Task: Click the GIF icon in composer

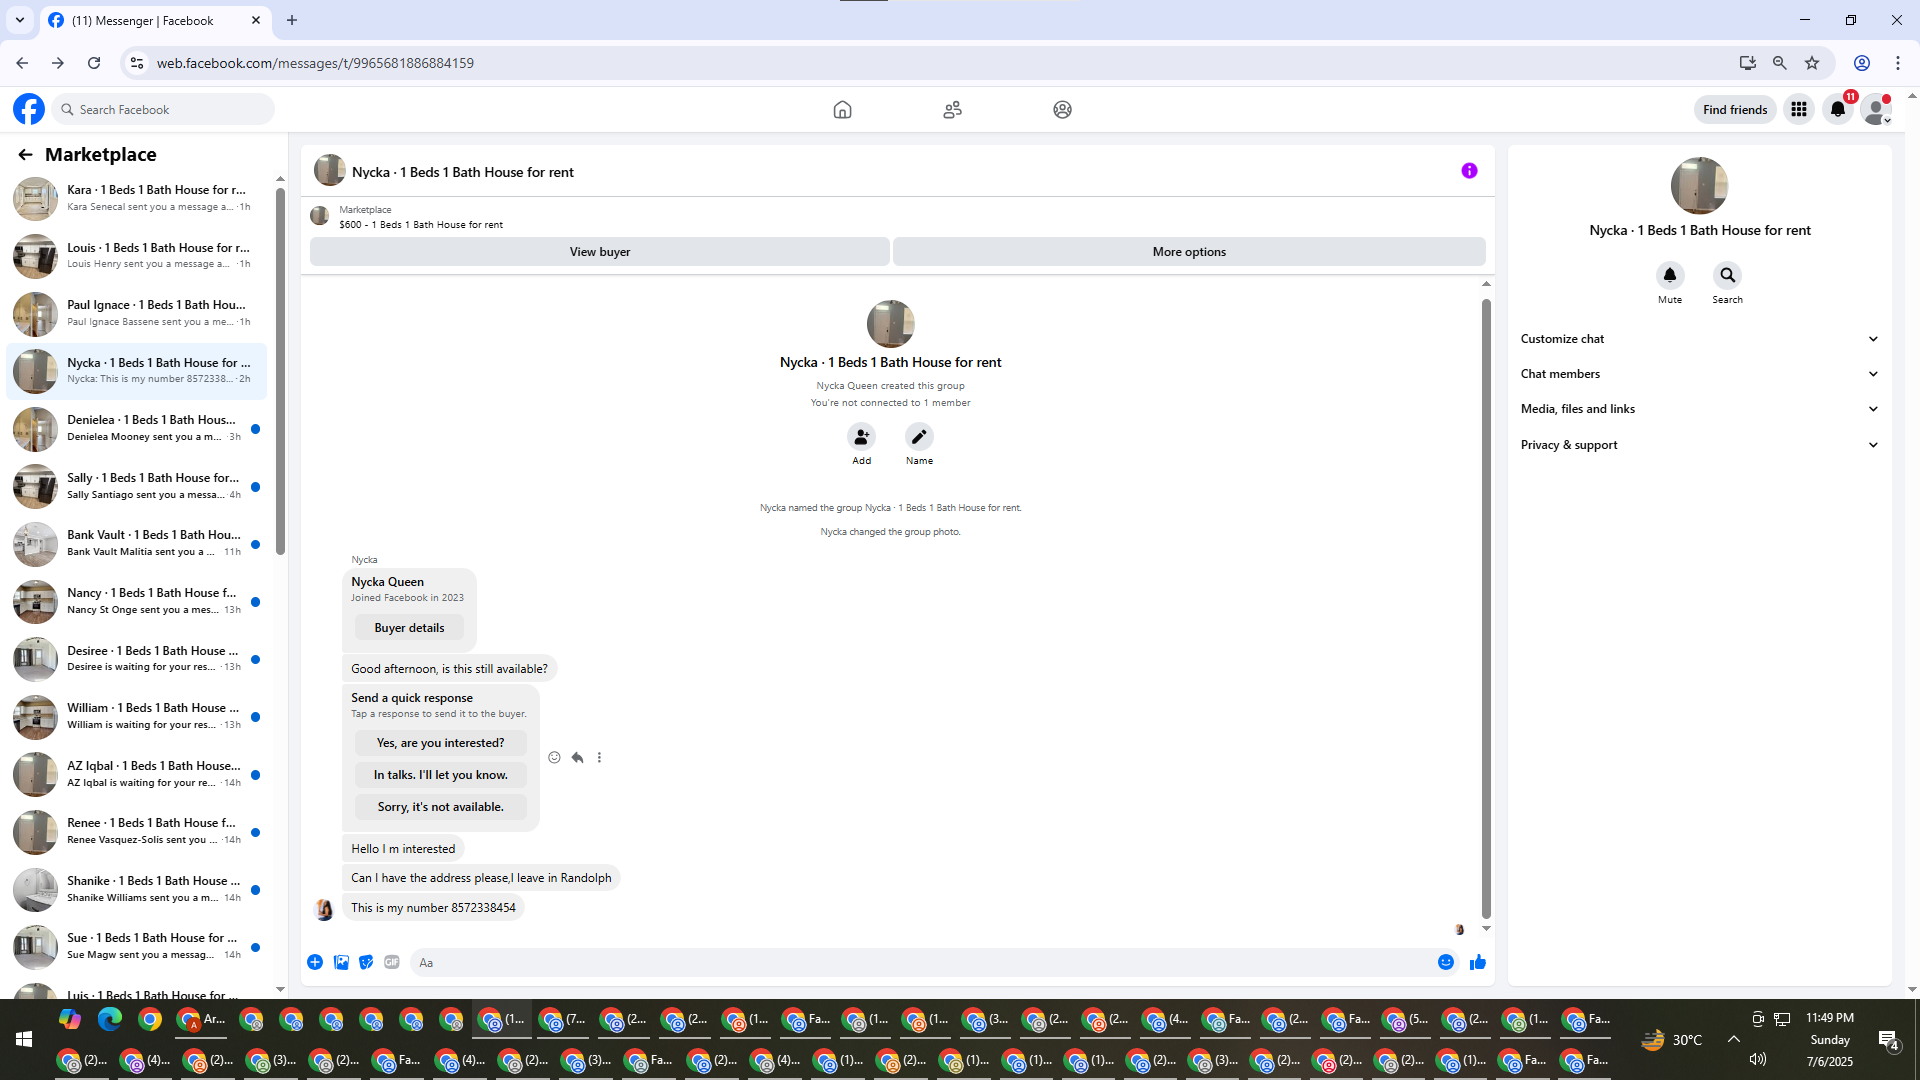Action: click(392, 962)
